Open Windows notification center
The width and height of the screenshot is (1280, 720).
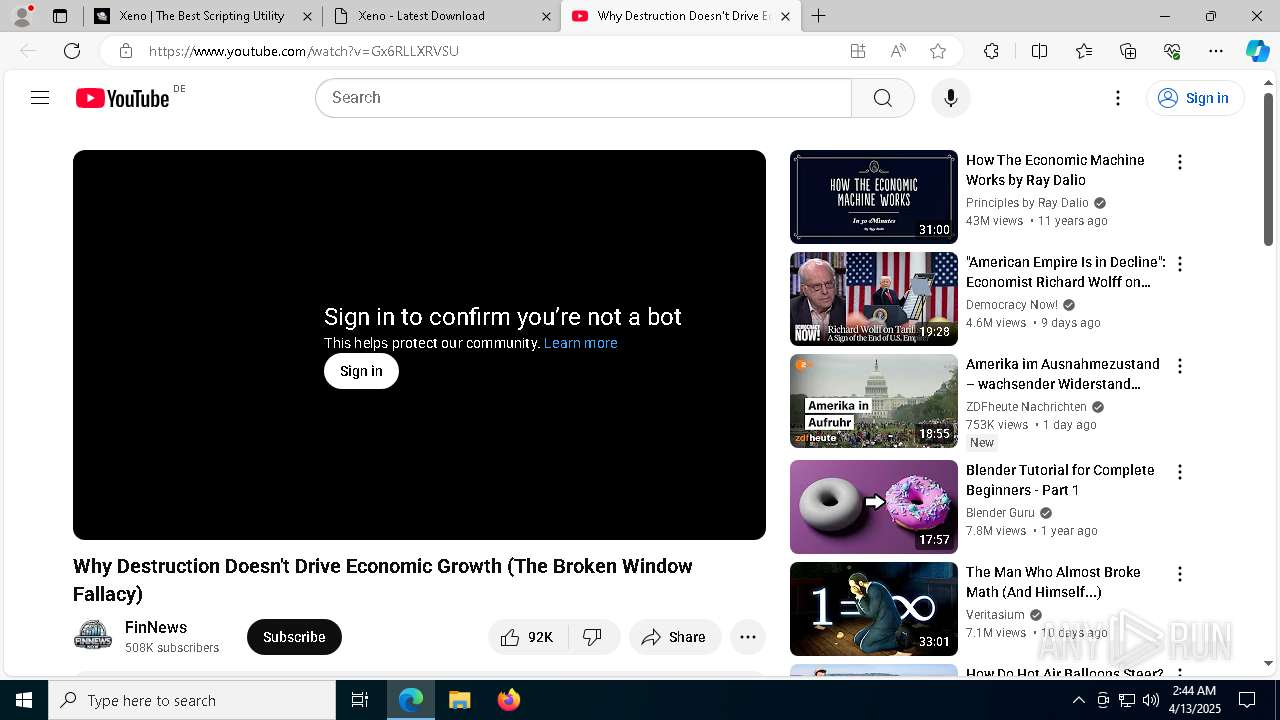1247,700
